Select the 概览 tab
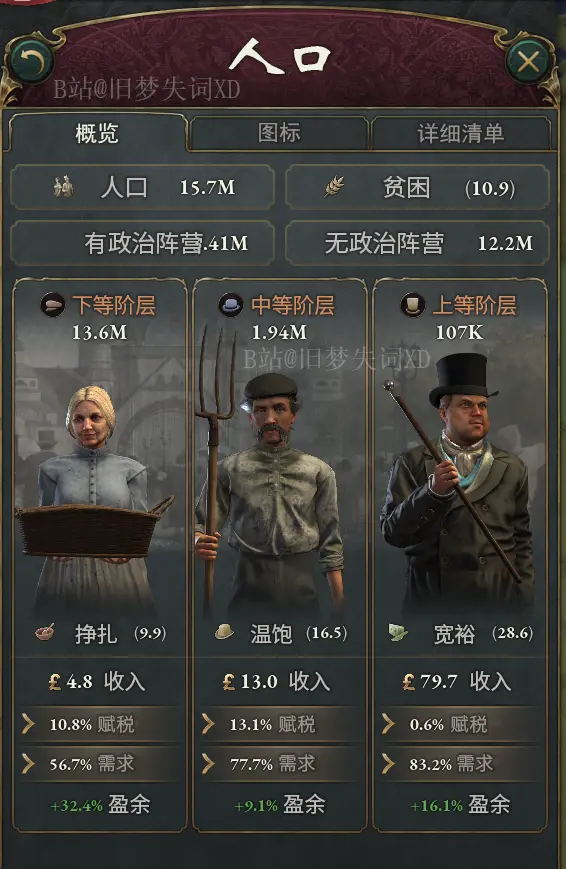The image size is (566, 869). pyautogui.click(x=97, y=133)
